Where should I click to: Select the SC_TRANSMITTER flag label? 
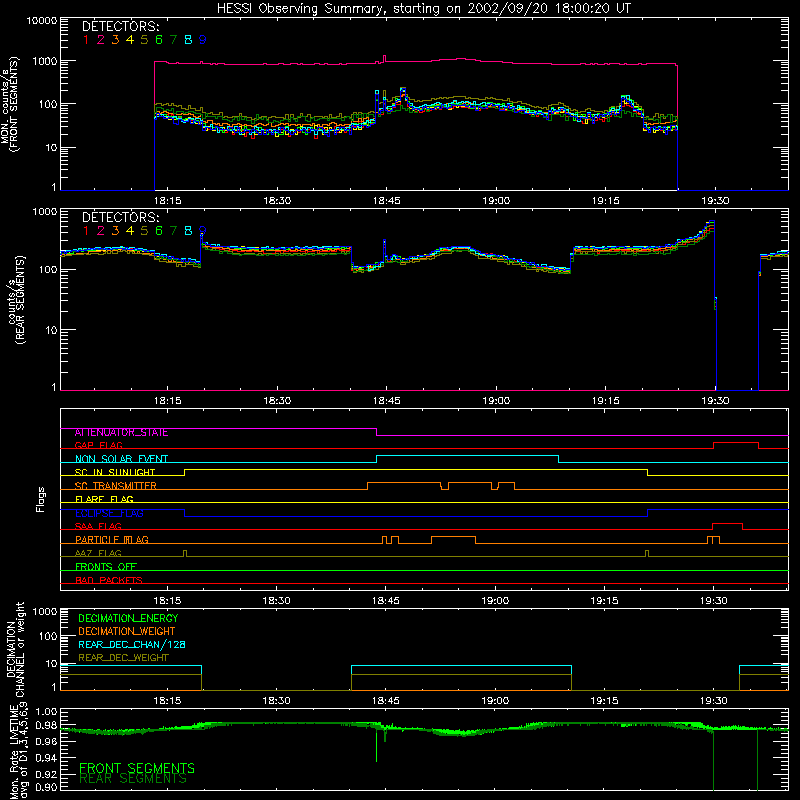pyautogui.click(x=116, y=486)
